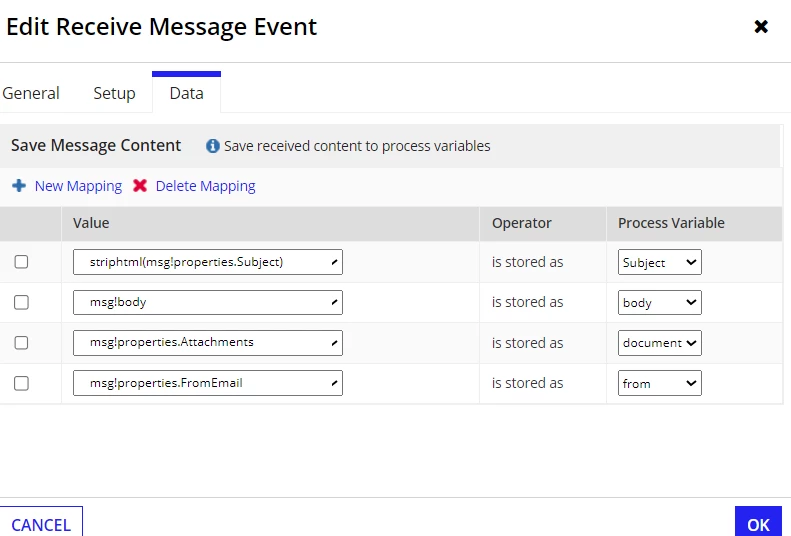Click into the msg!properties.Attachments value field
This screenshot has width=791, height=536.
tap(208, 343)
